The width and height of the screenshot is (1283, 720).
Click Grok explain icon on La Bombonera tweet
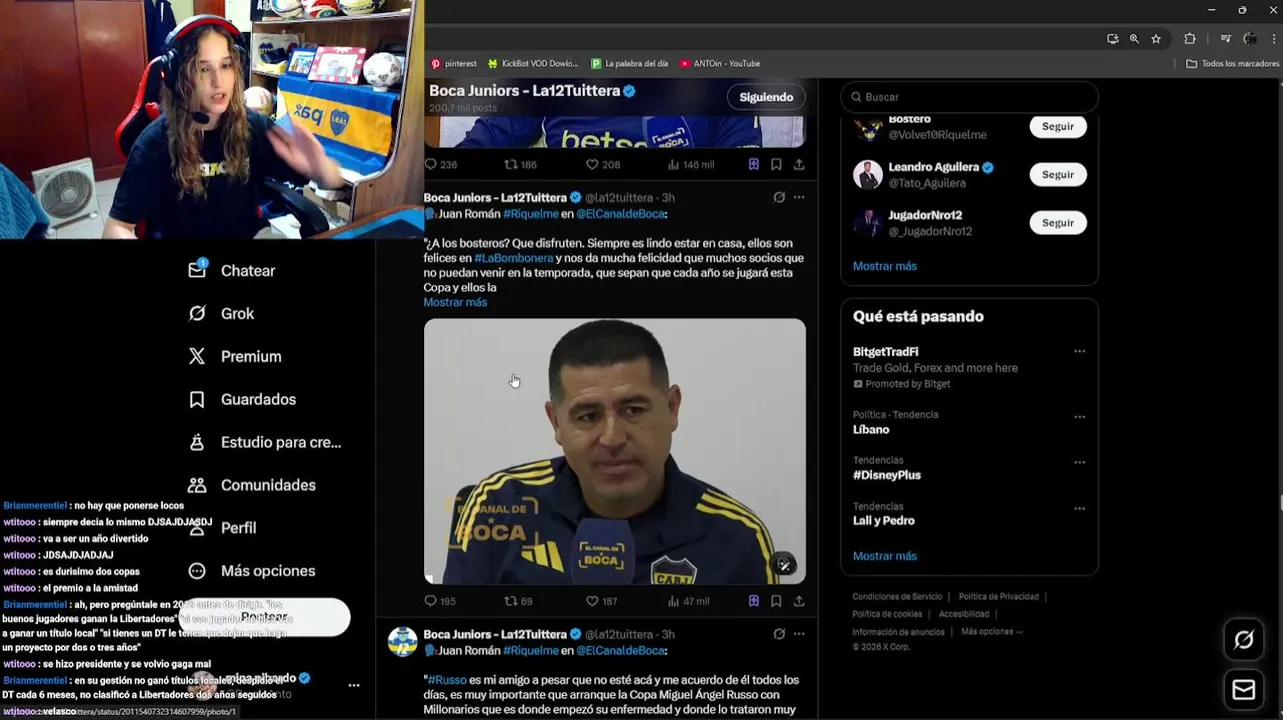click(x=779, y=197)
